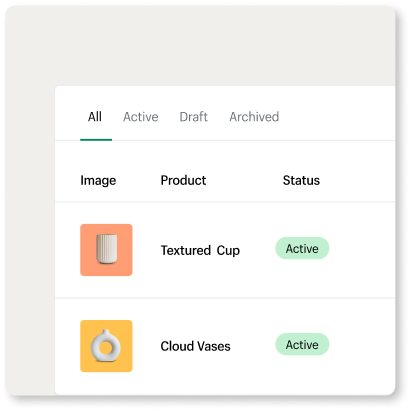
Task: Switch to the All products tab
Action: click(95, 117)
